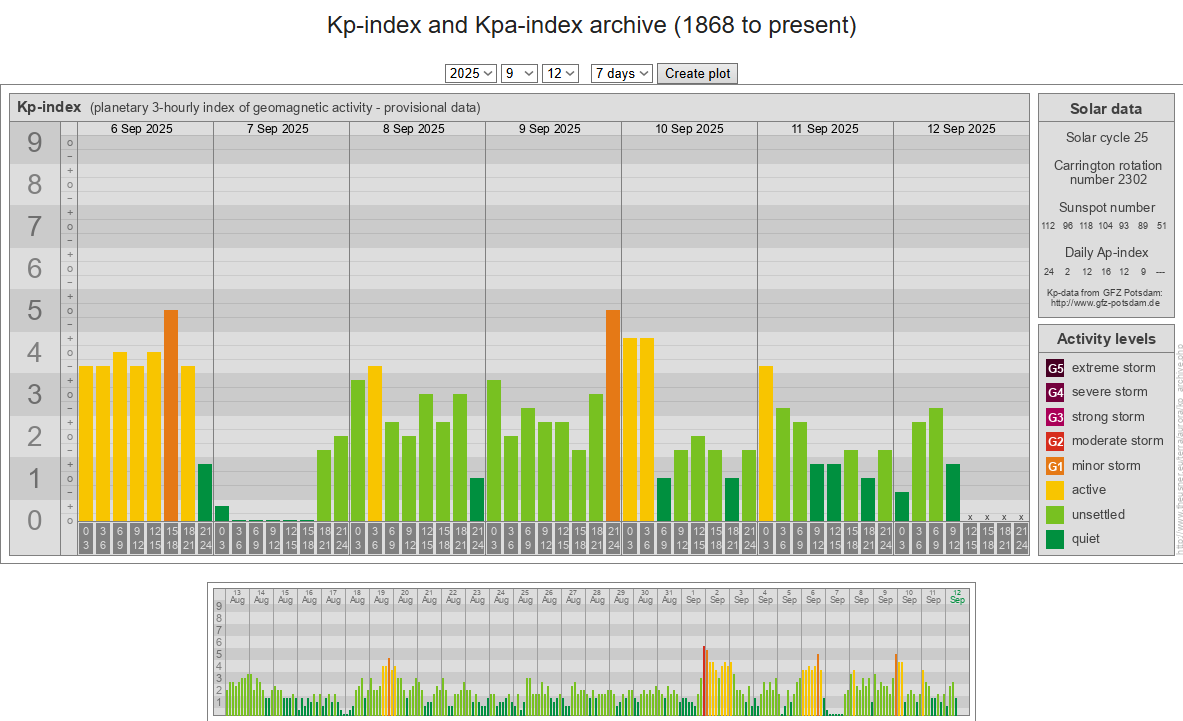Image resolution: width=1183 pixels, height=721 pixels.
Task: Click the orange storm bar on 9 Sep
Action: [x=613, y=415]
